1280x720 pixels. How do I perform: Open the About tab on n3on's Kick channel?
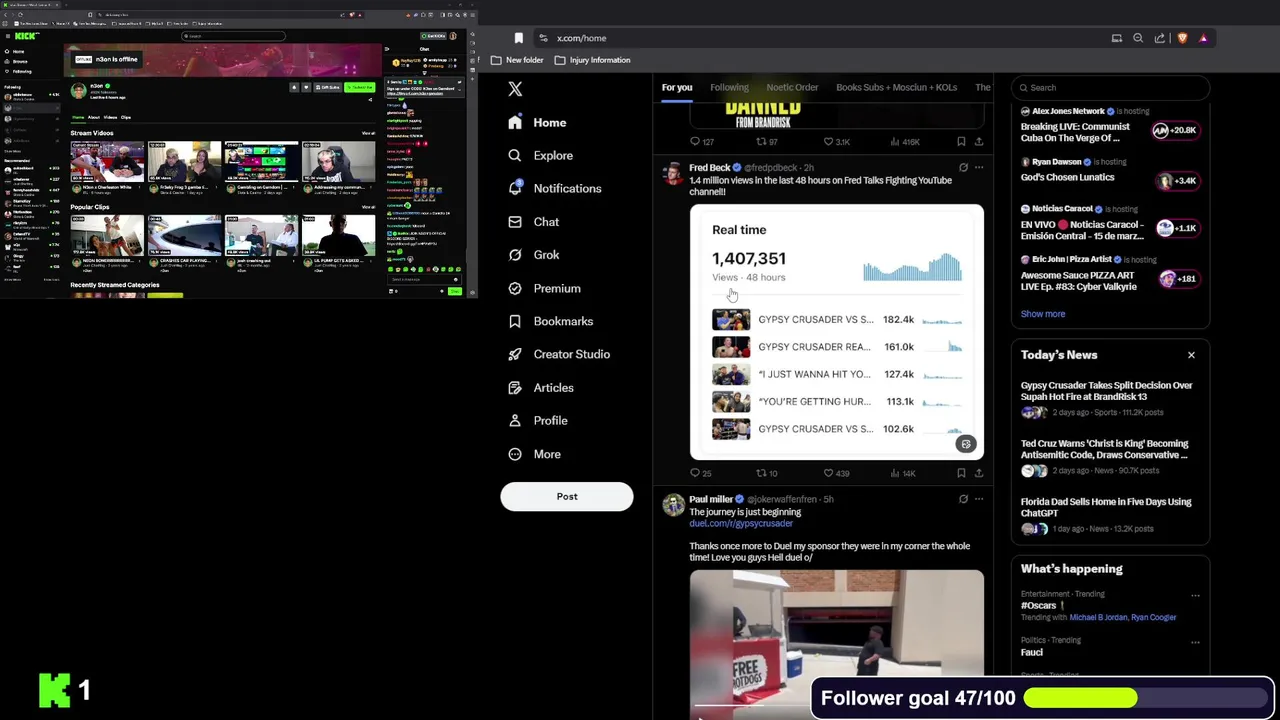(x=94, y=117)
